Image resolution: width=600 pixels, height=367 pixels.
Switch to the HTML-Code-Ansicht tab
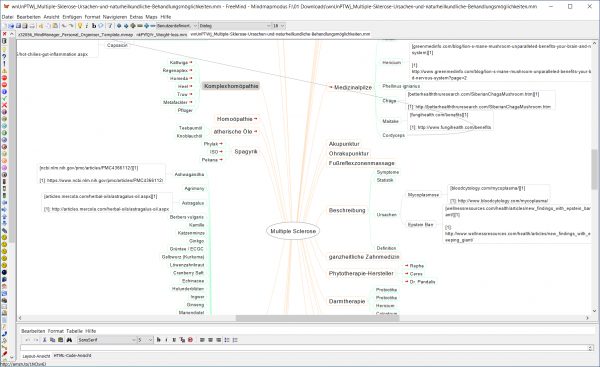(72, 356)
